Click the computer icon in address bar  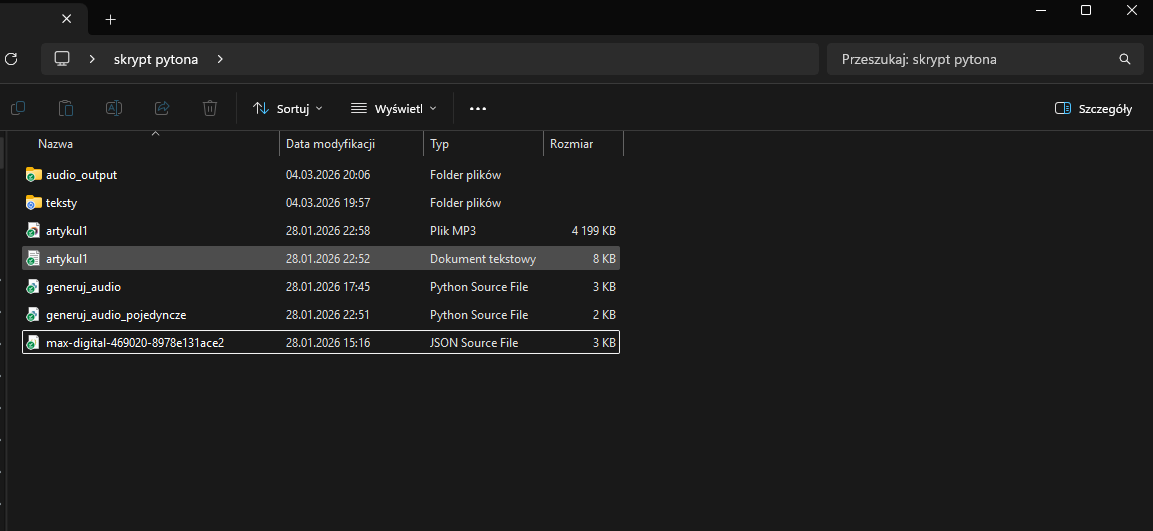coord(62,59)
